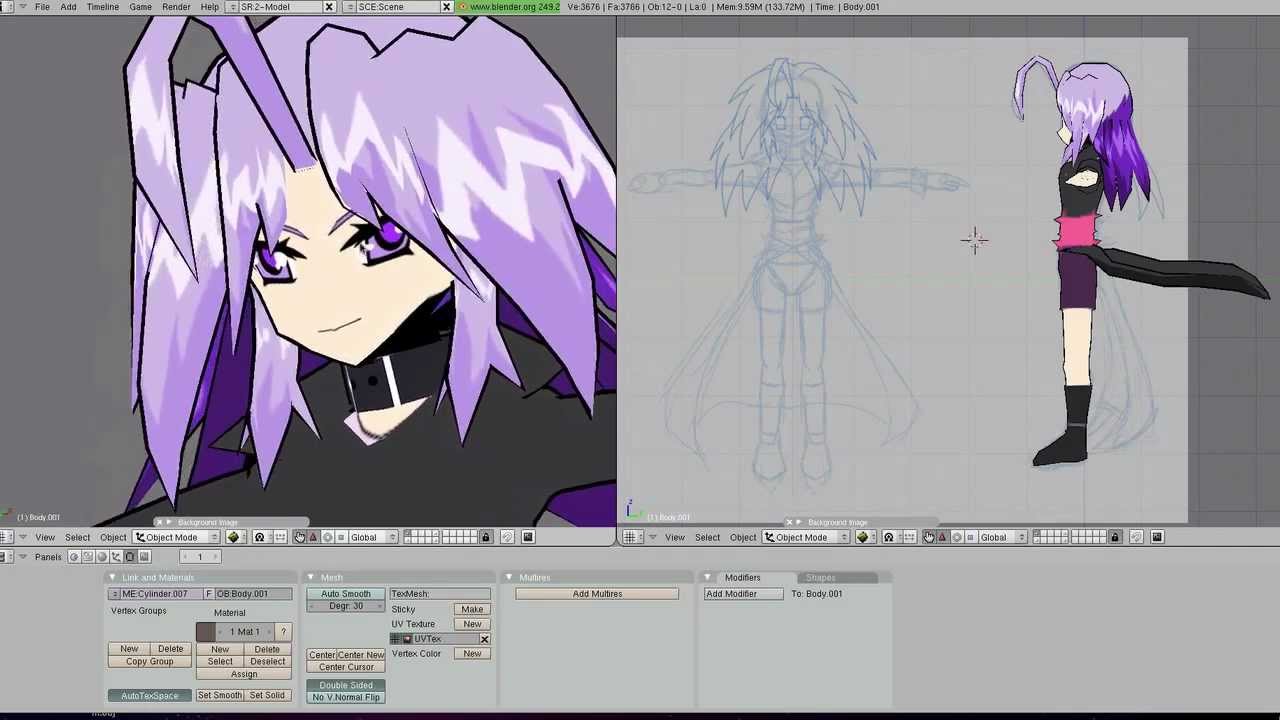This screenshot has height=720, width=1280.
Task: Toggle the Double Sided option
Action: 346,685
